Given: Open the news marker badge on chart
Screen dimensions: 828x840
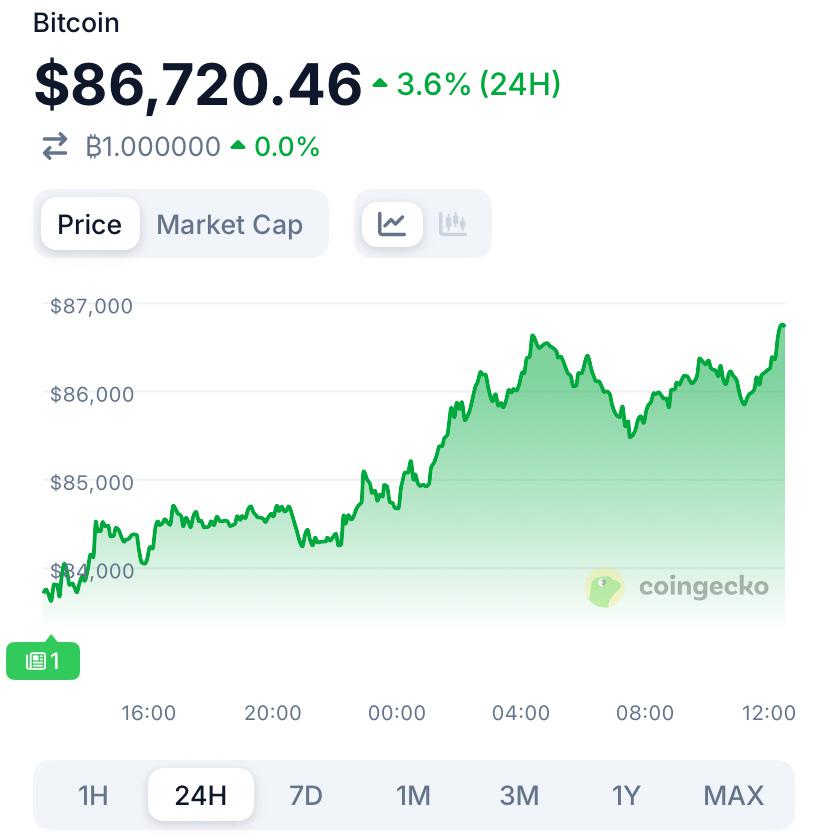Looking at the screenshot, I should click(x=43, y=660).
